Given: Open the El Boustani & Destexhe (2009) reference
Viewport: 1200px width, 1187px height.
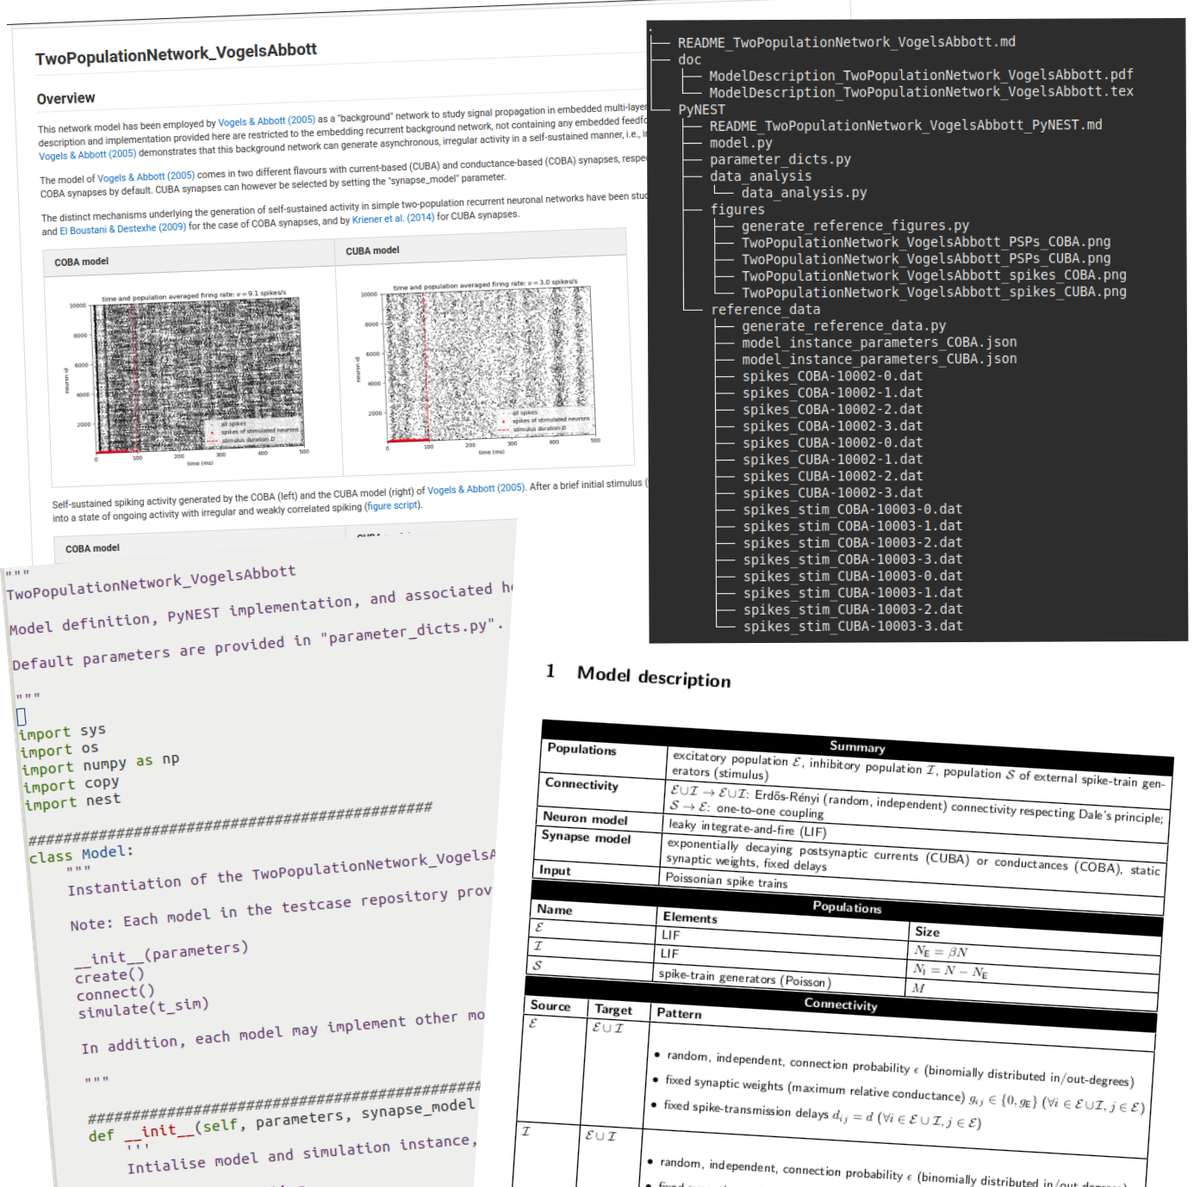Looking at the screenshot, I should [x=123, y=229].
